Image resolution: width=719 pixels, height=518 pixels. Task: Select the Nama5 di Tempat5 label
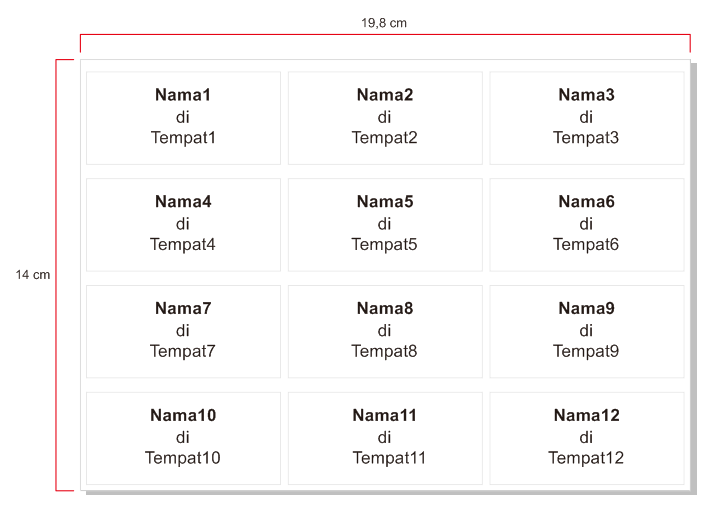385,225
